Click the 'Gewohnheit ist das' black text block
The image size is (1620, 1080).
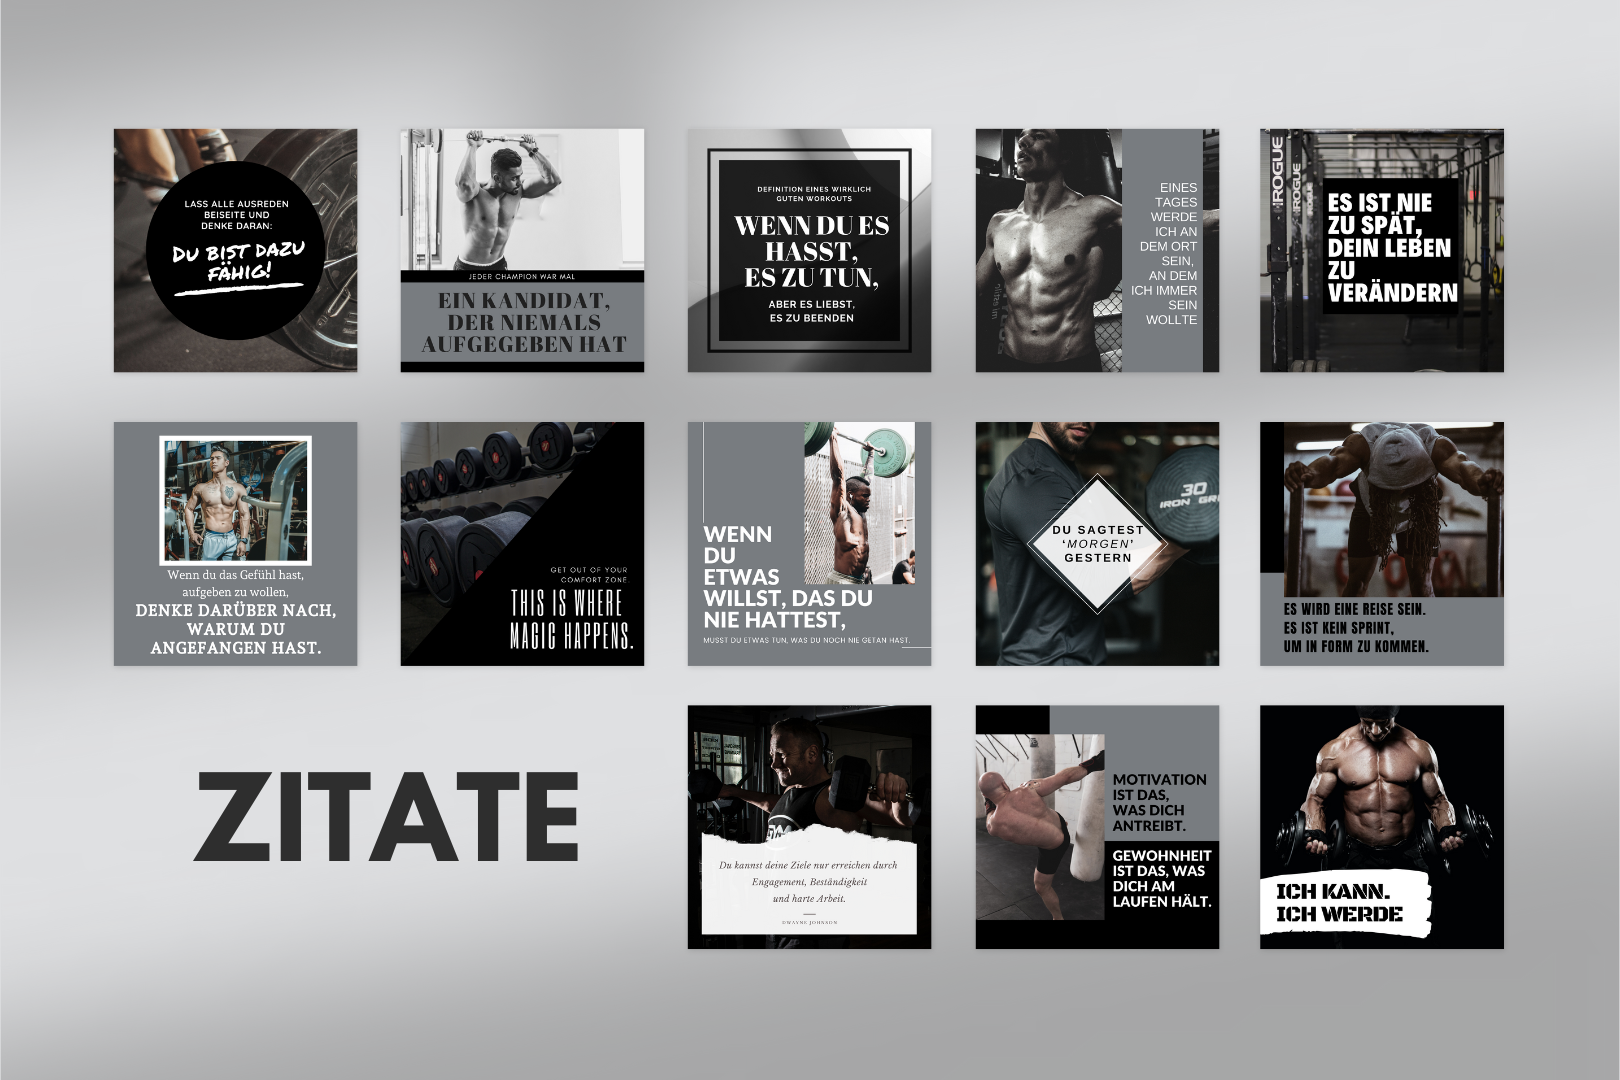tap(1162, 879)
